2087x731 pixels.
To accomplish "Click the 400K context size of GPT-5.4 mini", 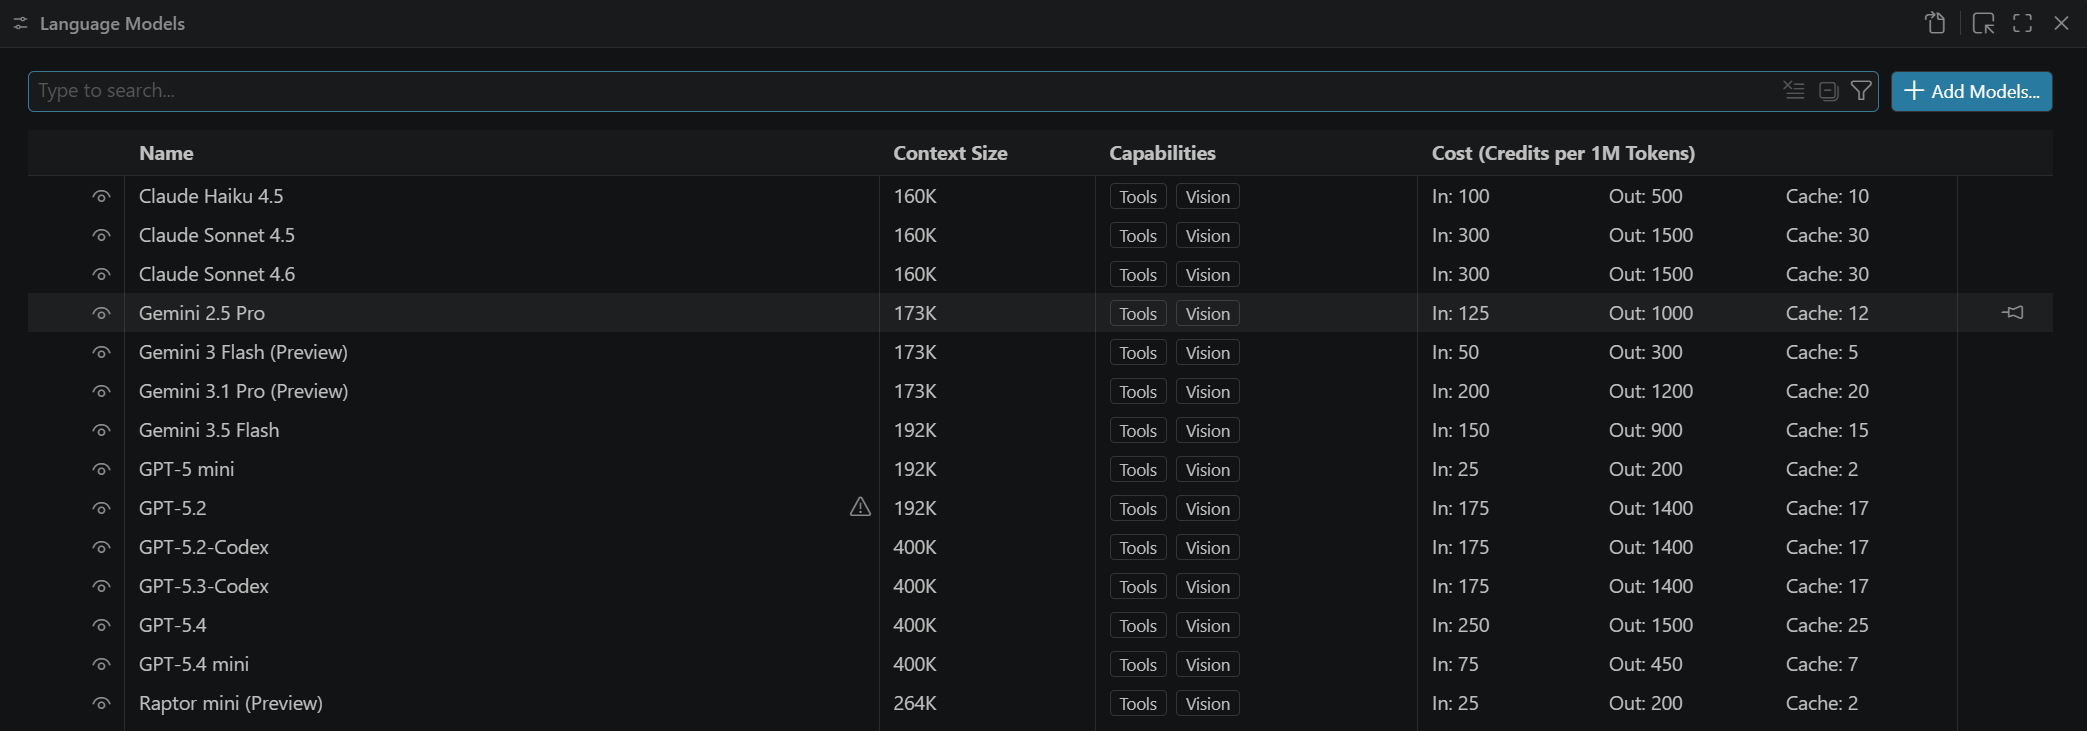I will [x=915, y=664].
